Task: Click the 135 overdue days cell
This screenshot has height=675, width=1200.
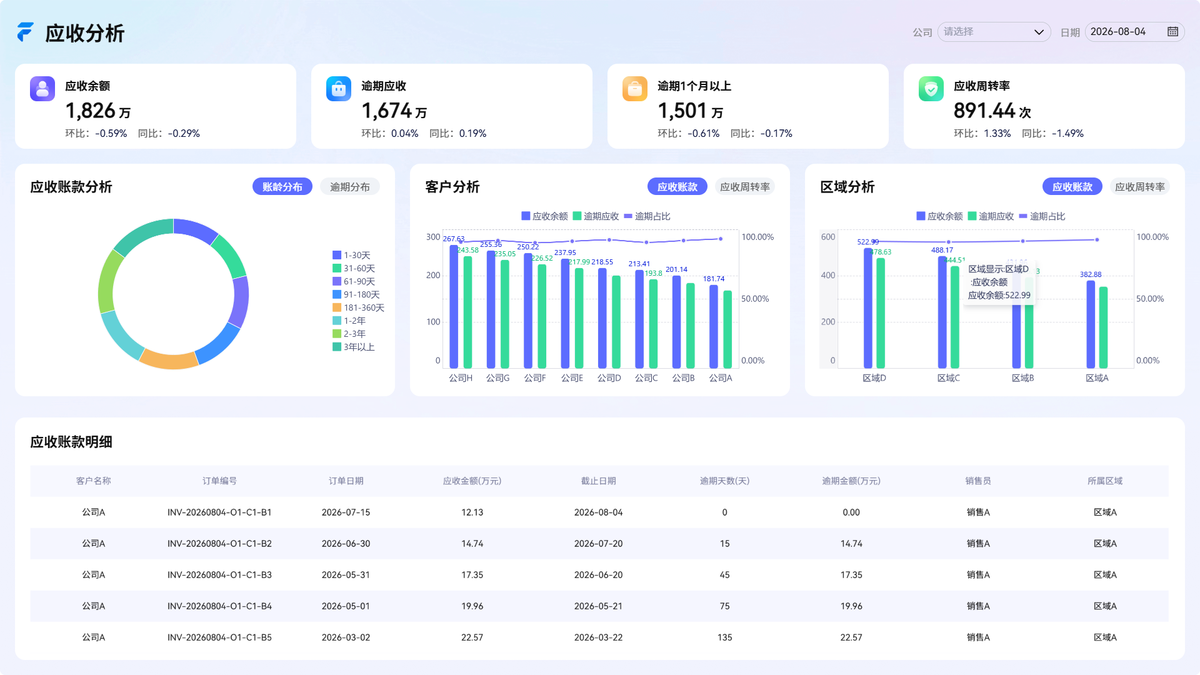Action: coord(725,637)
